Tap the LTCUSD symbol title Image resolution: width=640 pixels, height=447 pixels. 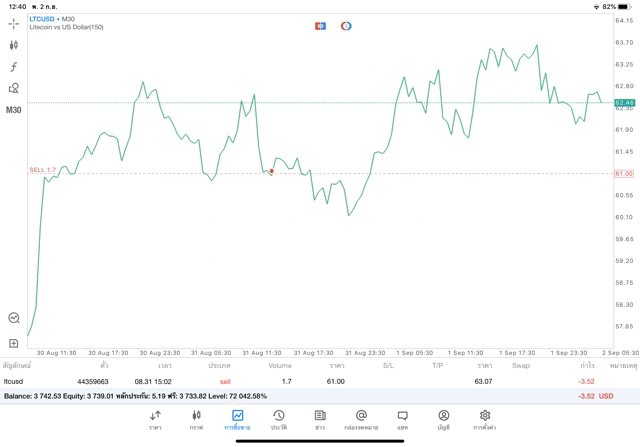(42, 19)
